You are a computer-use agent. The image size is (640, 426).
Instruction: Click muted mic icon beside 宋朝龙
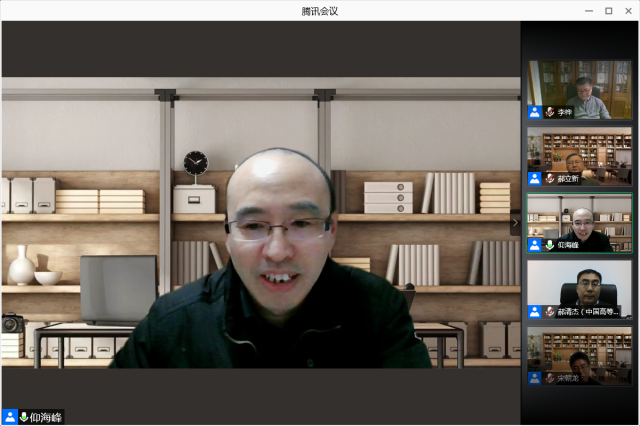click(x=549, y=379)
